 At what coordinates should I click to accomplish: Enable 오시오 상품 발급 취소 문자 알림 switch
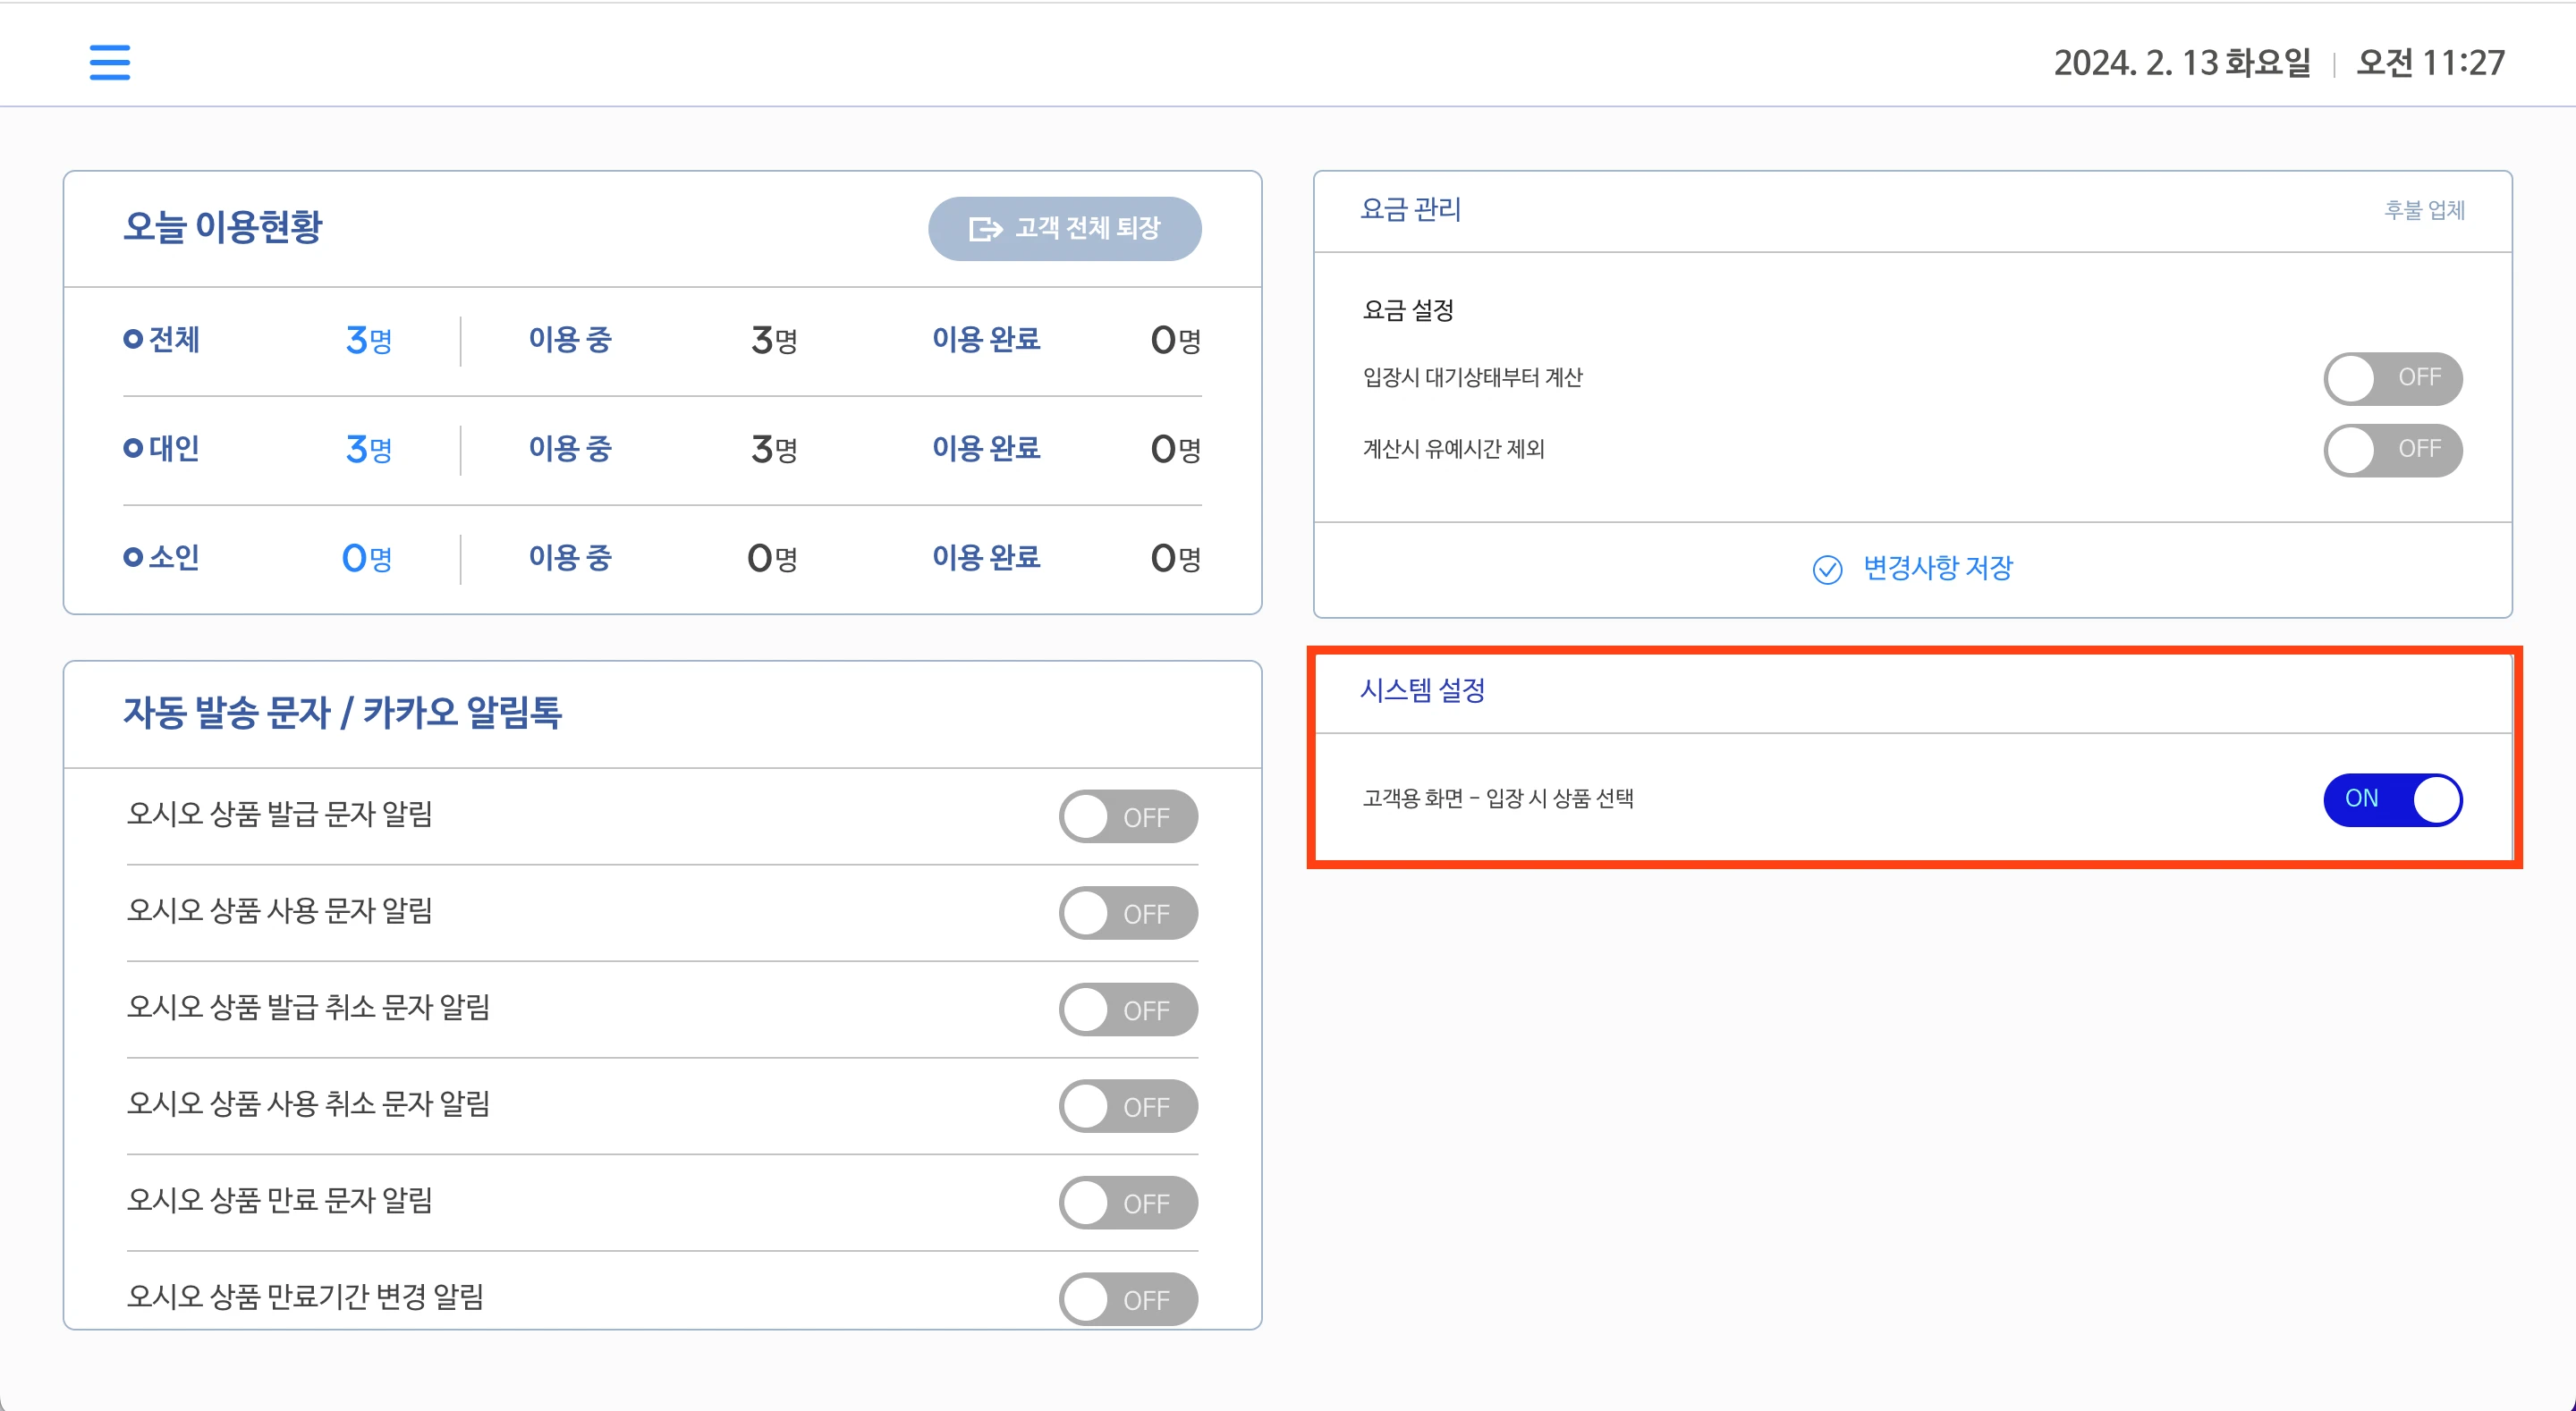tap(1128, 1010)
